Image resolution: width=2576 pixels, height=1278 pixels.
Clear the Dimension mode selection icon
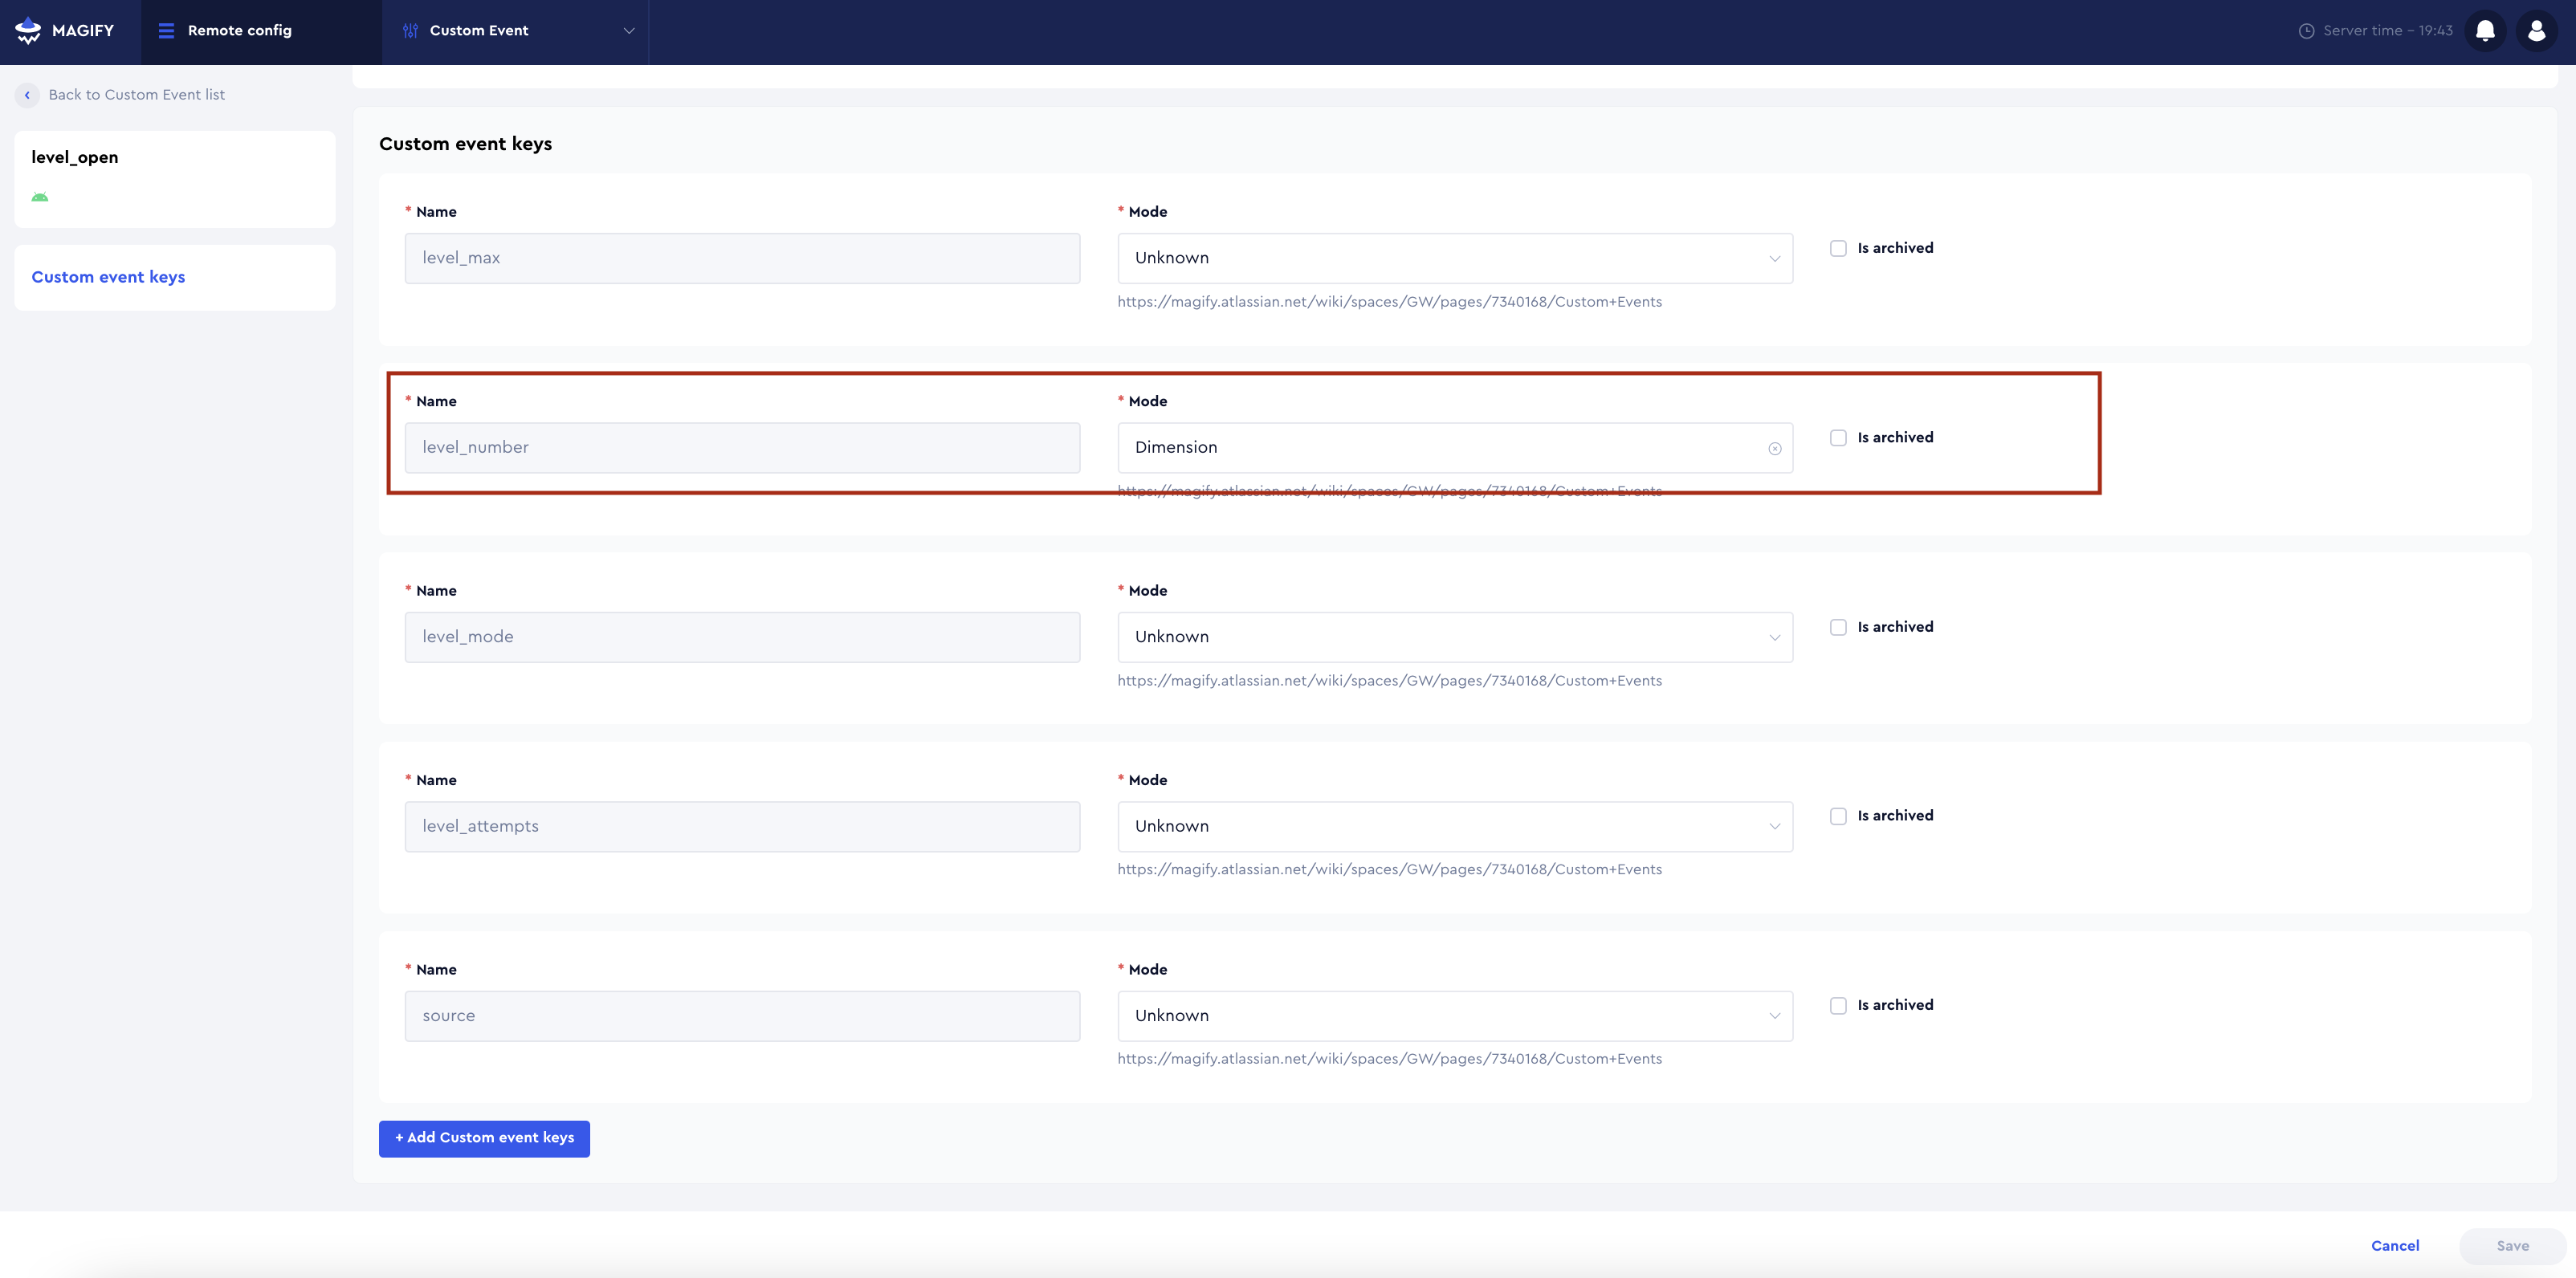(1774, 449)
